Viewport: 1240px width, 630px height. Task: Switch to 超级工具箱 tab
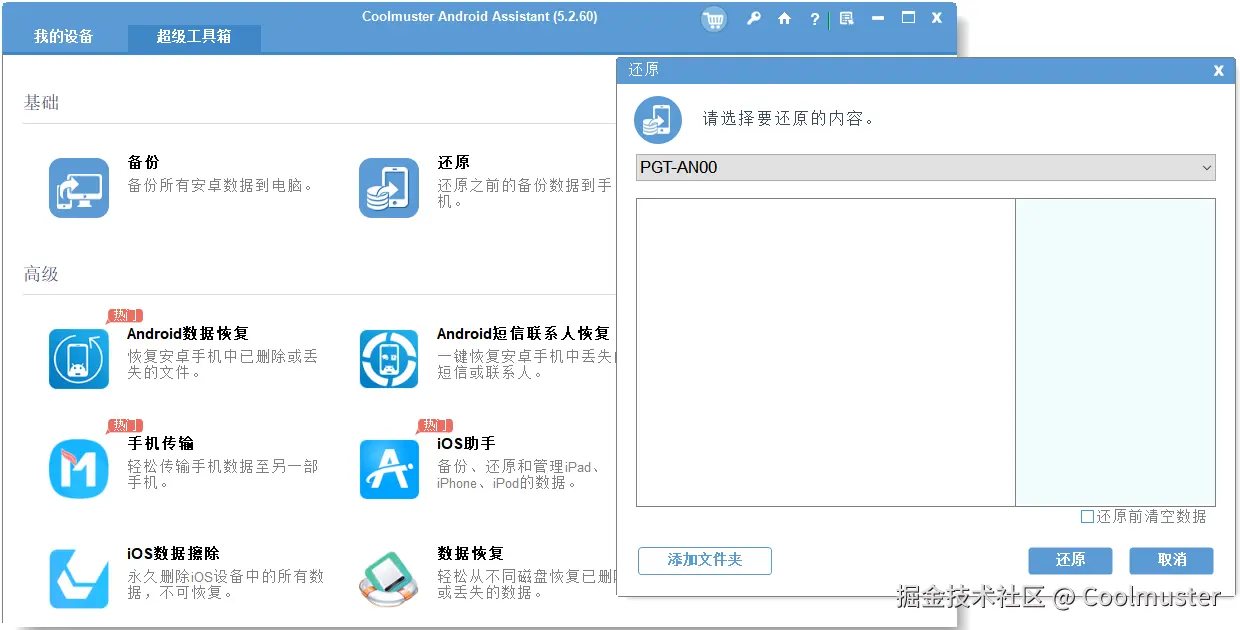[194, 37]
